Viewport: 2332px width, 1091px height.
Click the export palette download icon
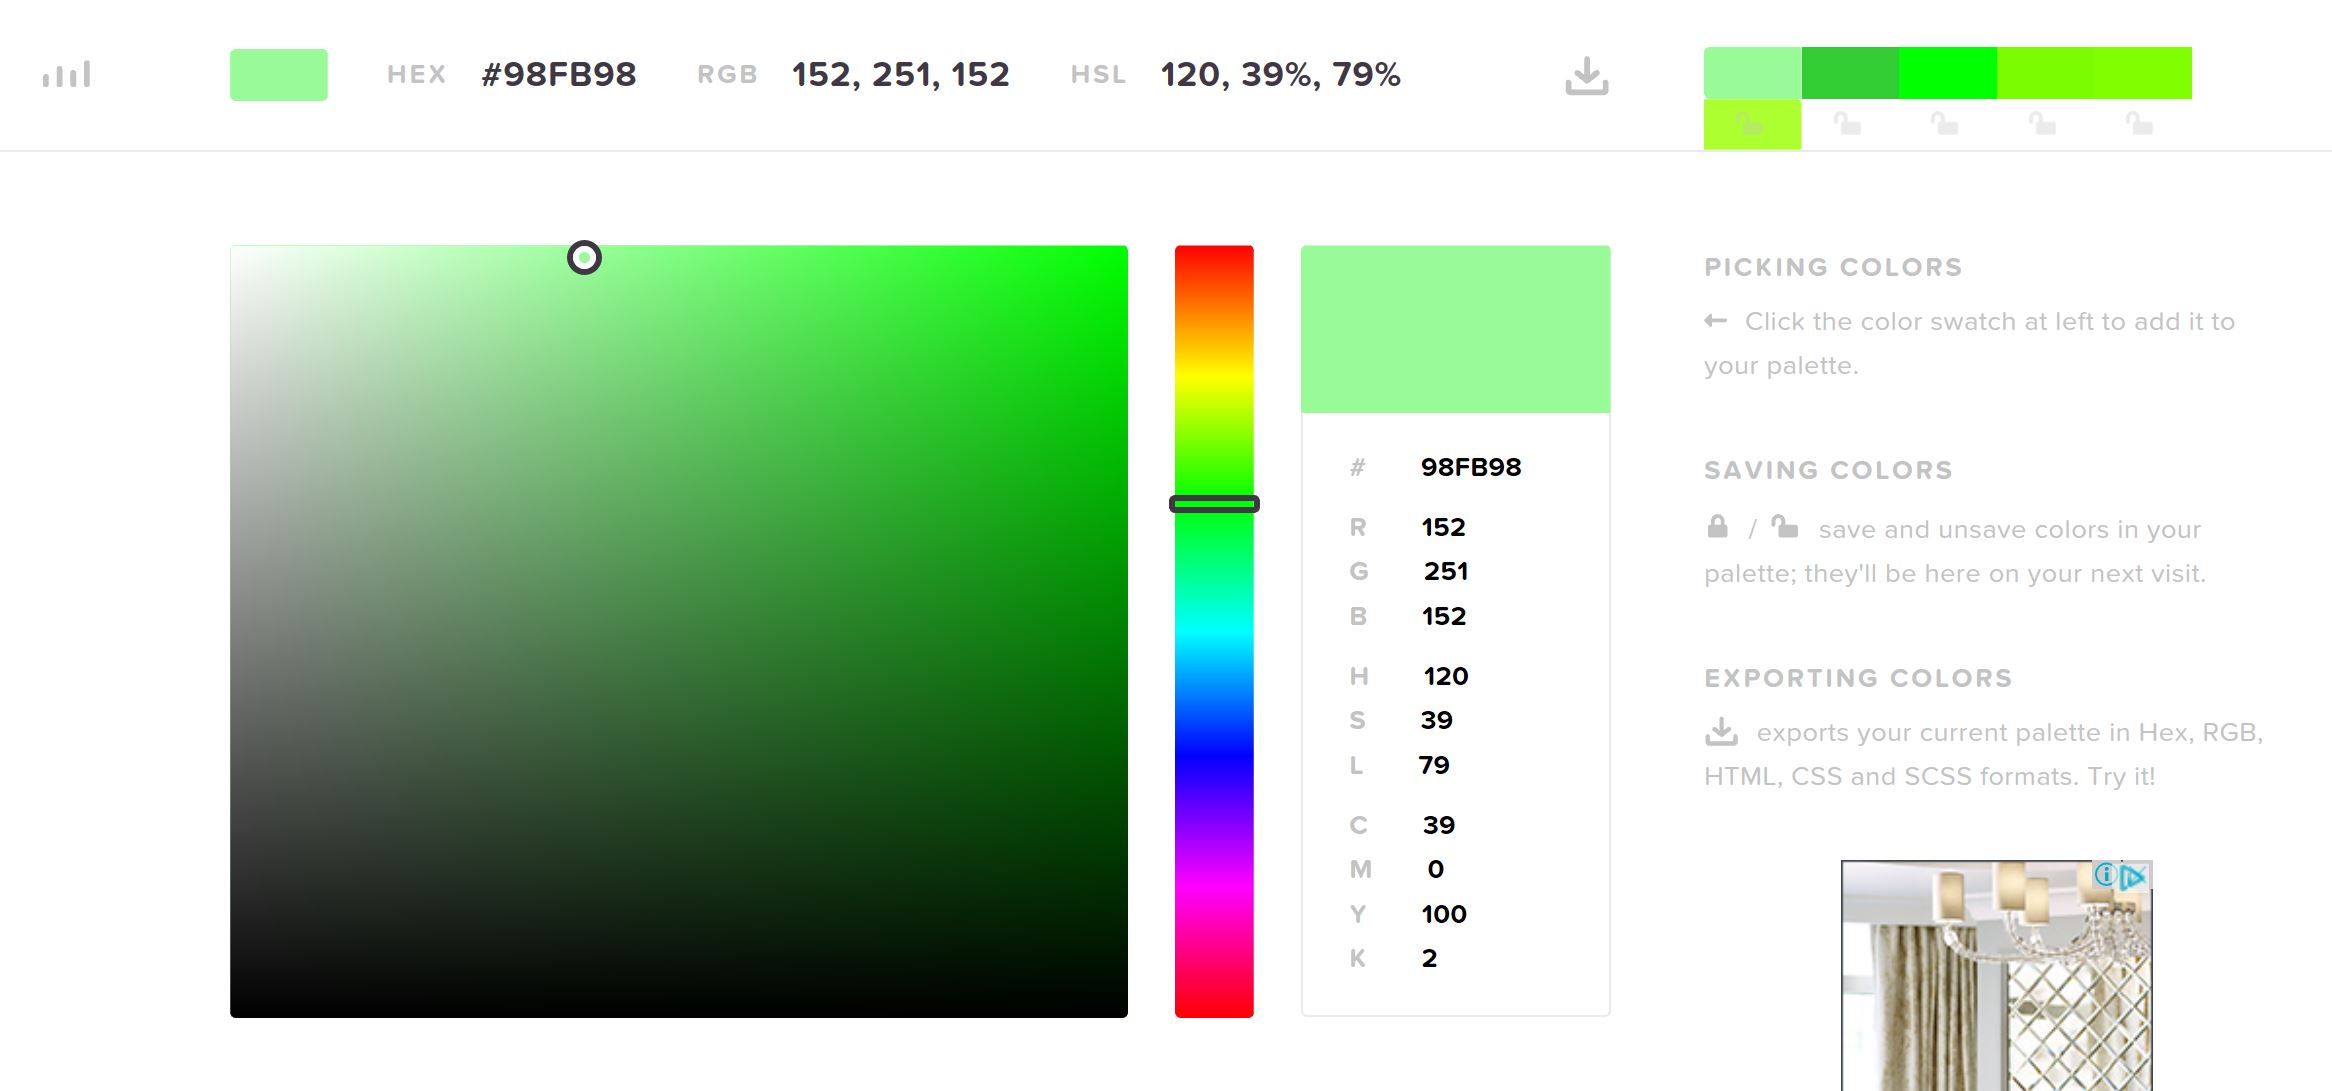point(1586,76)
